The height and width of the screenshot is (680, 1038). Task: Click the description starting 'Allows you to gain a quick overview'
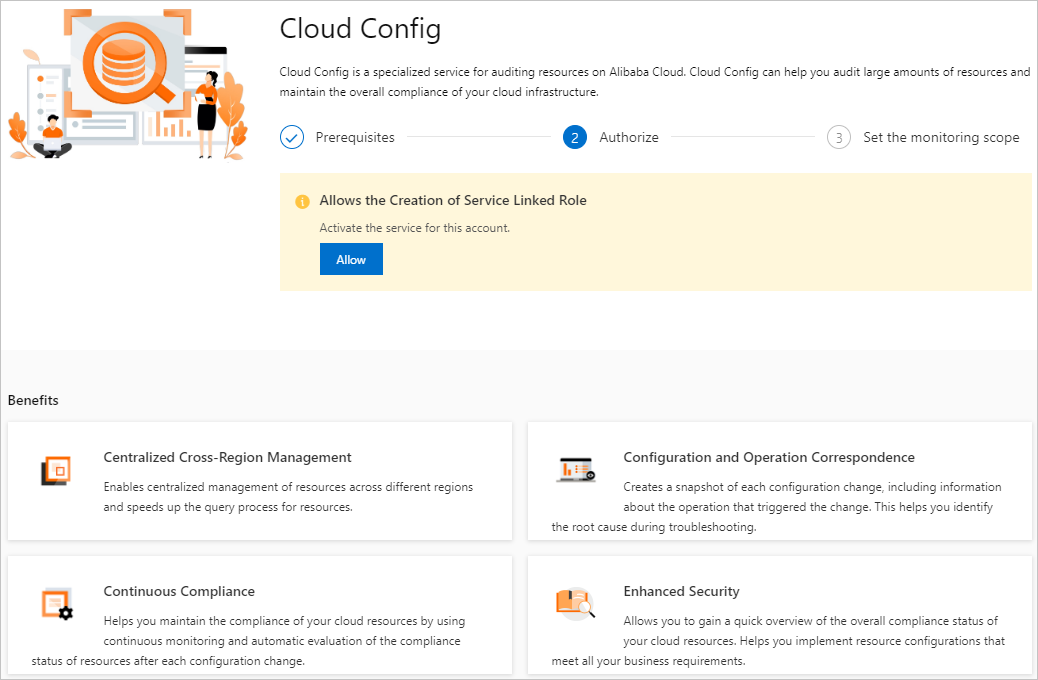pyautogui.click(x=778, y=640)
